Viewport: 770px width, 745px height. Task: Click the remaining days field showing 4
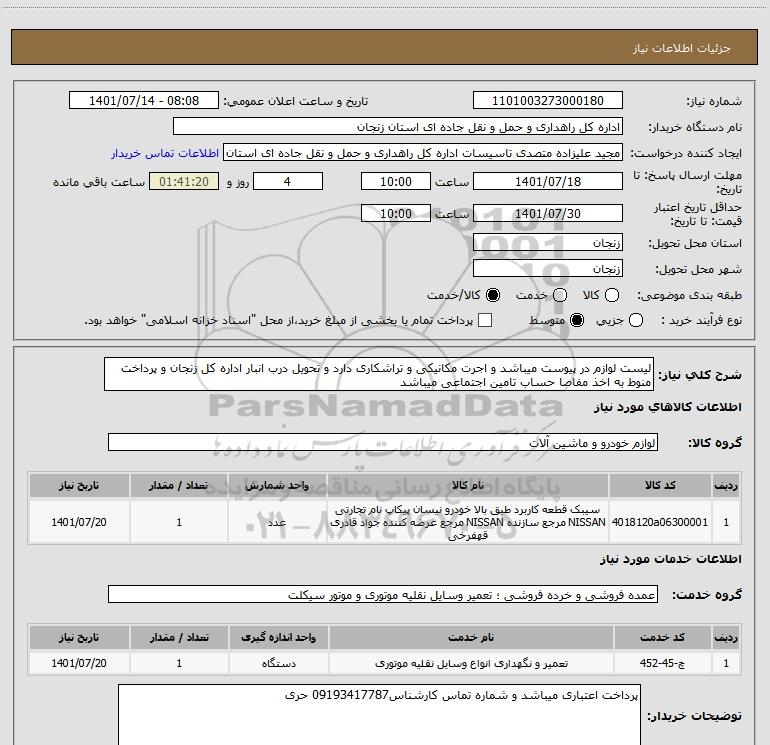288,181
